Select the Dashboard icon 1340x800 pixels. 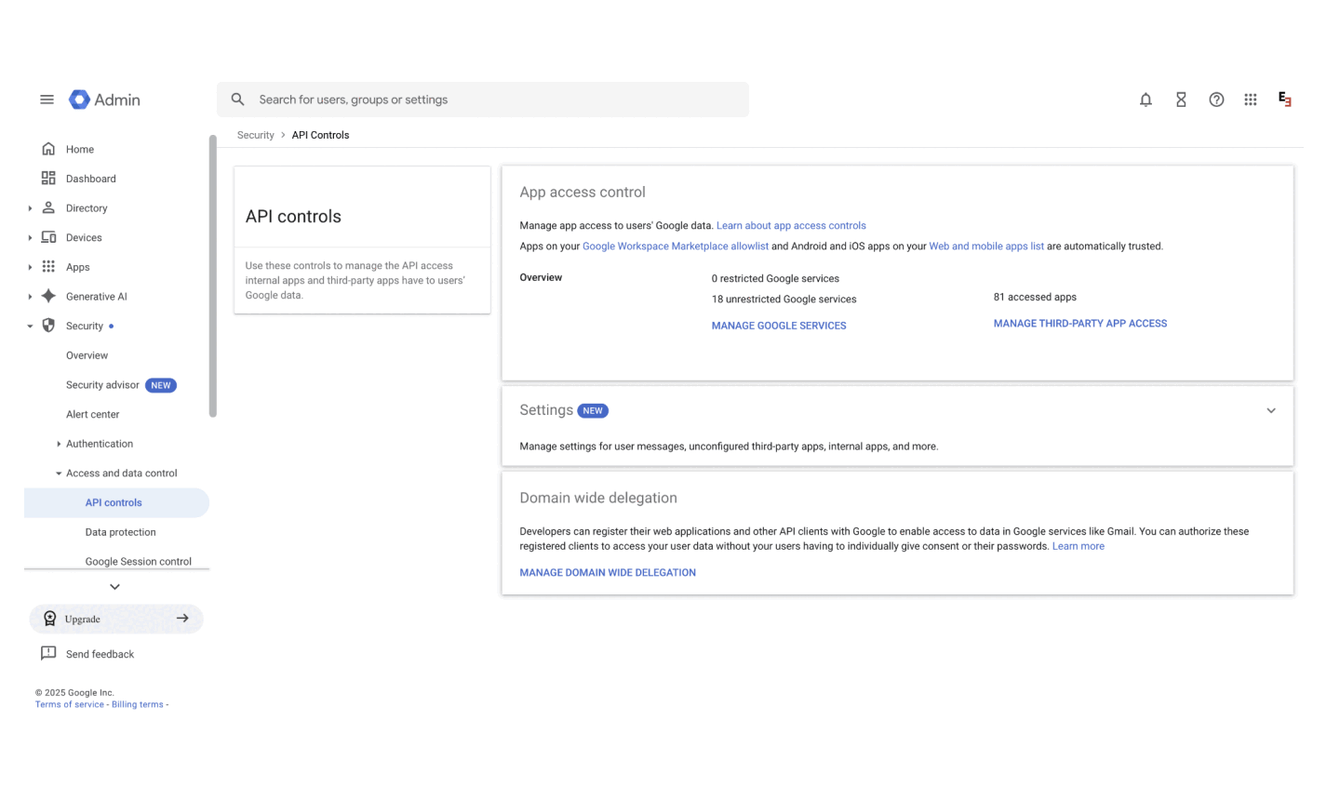point(48,178)
